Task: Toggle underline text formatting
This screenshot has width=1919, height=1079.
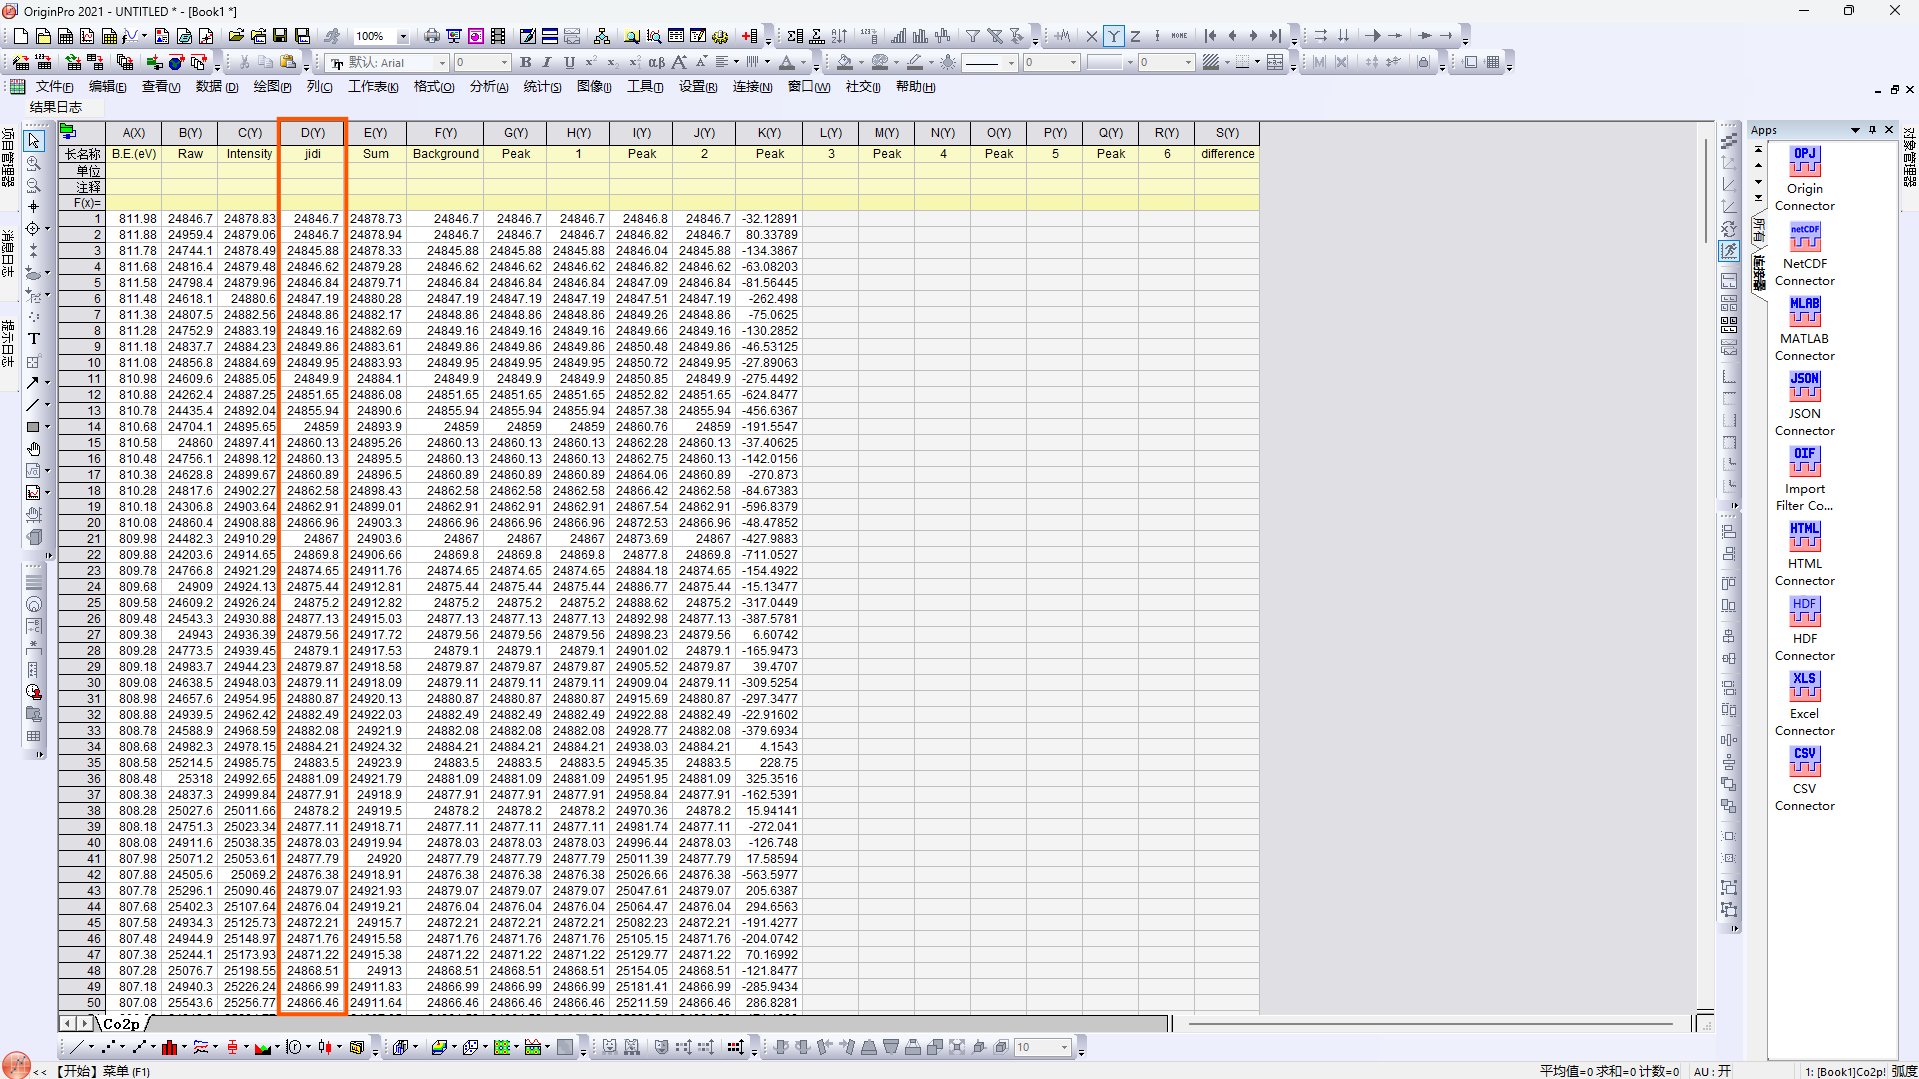Action: 569,62
